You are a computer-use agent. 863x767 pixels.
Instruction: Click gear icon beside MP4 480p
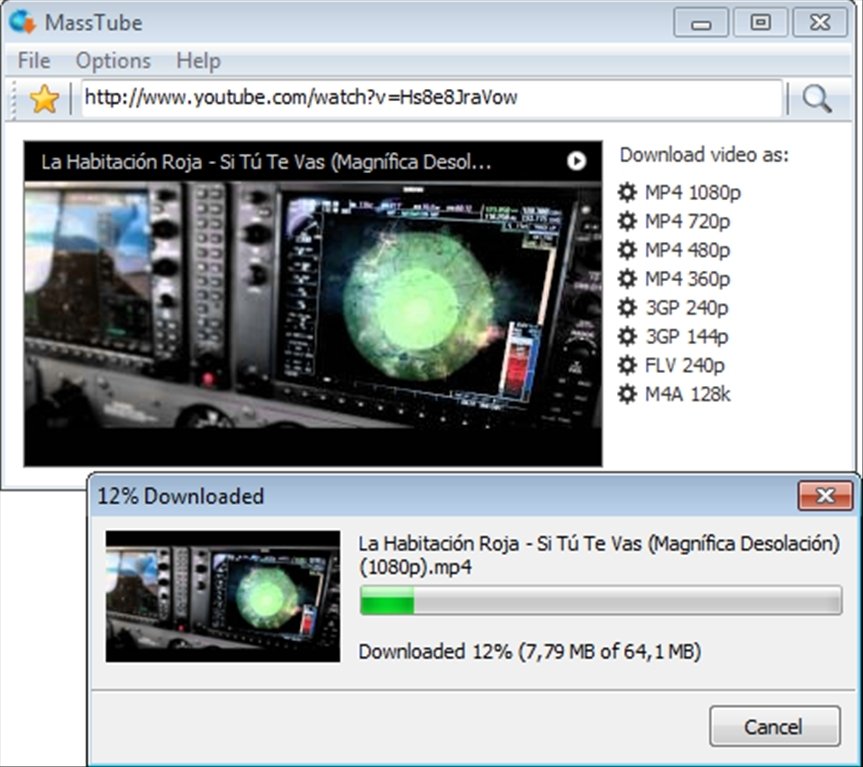pyautogui.click(x=627, y=250)
